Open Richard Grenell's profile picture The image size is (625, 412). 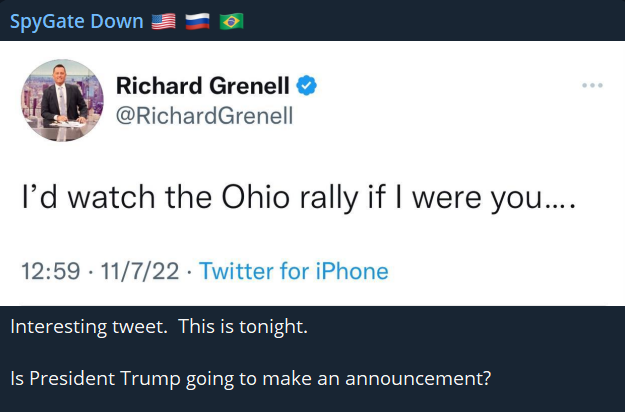[x=62, y=100]
